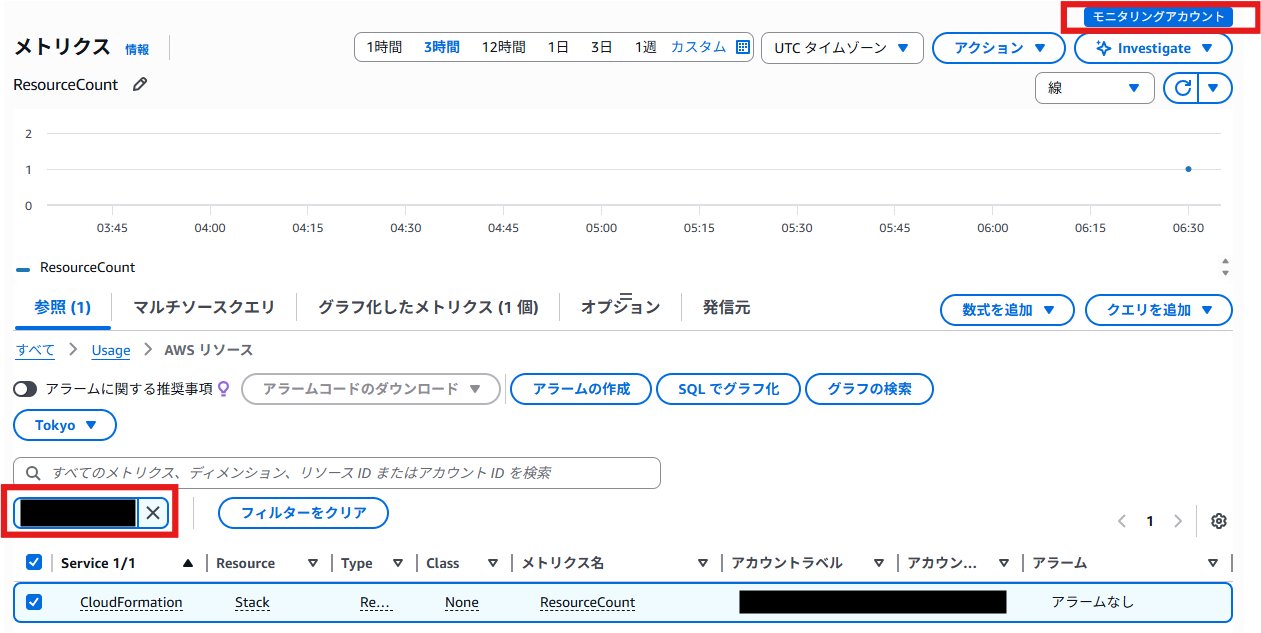Go to next page of metrics
This screenshot has height=633, width=1261.
(1178, 521)
